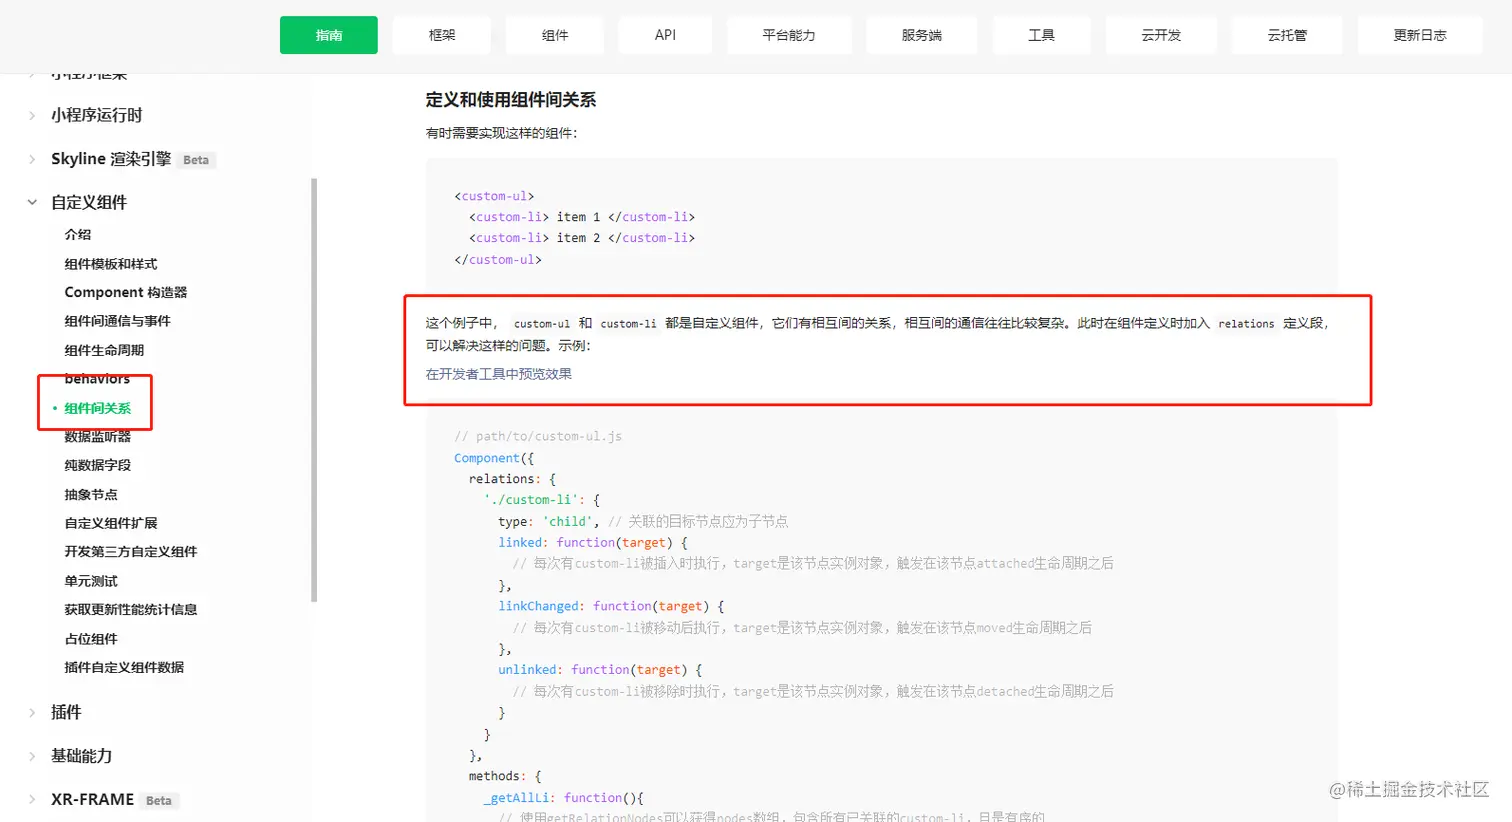Expand the XR-FRAME section chevron
The width and height of the screenshot is (1512, 822).
32,800
